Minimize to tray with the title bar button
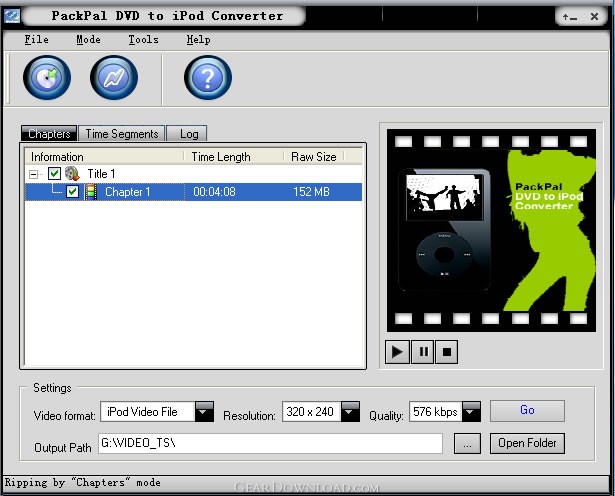 pos(570,17)
